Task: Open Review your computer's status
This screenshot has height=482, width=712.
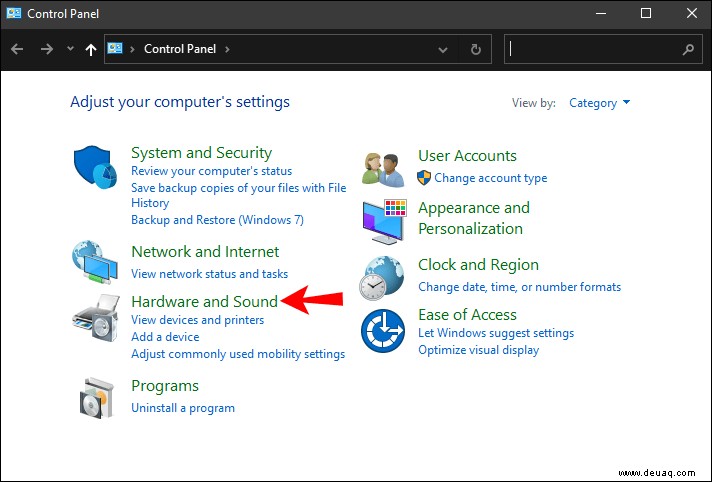Action: coord(212,171)
